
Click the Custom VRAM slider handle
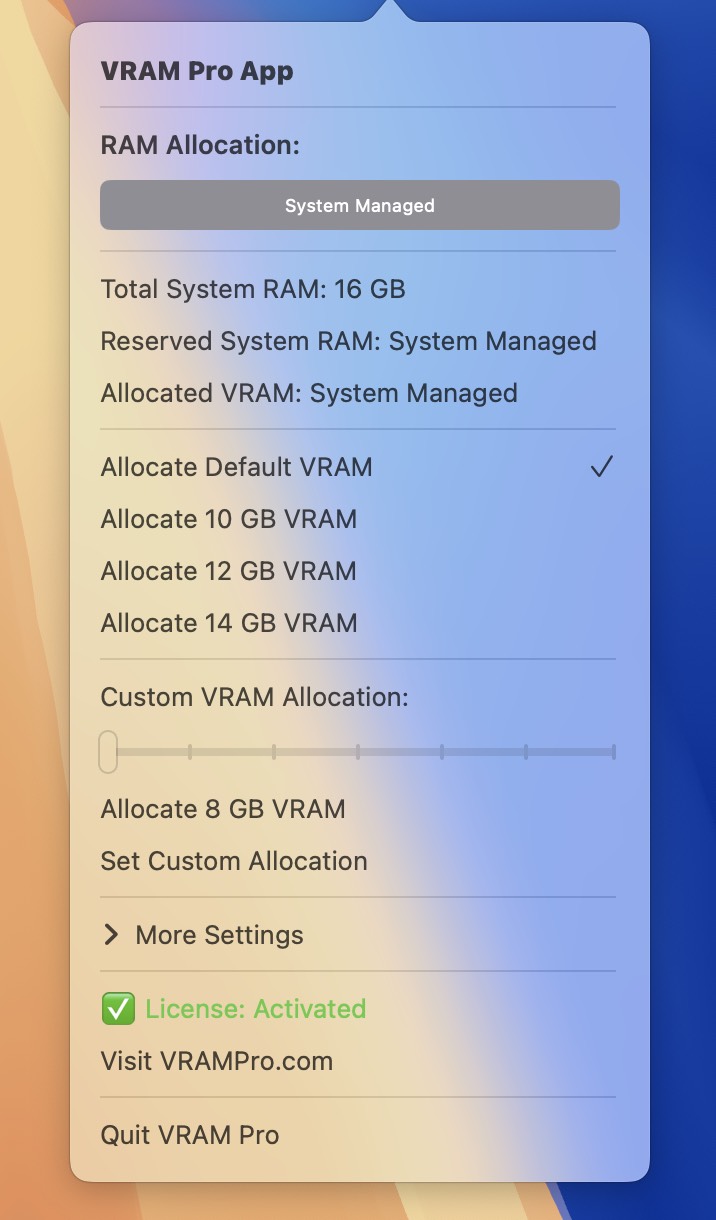click(x=108, y=751)
